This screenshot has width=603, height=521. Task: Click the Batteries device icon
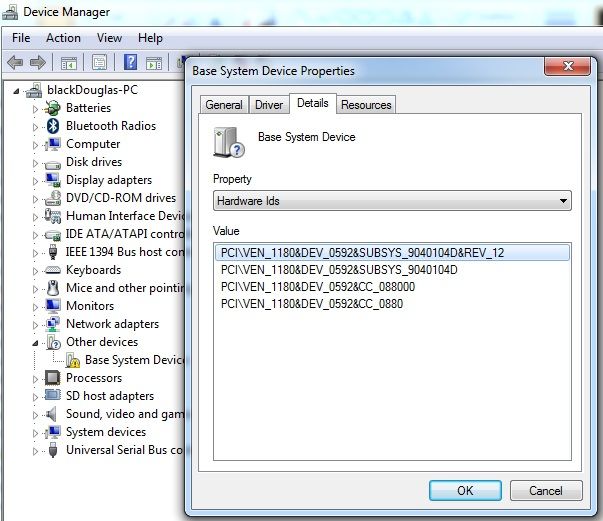tap(53, 108)
